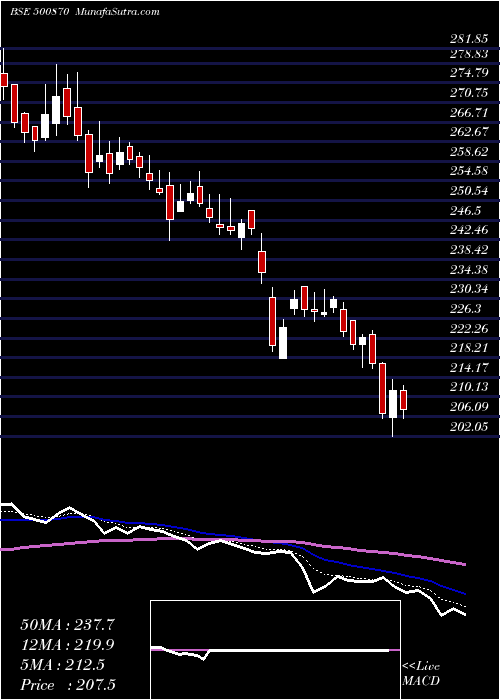The width and height of the screenshot is (500, 700).
Task: Click the 12MA : 219.9 readout
Action: pos(68,645)
